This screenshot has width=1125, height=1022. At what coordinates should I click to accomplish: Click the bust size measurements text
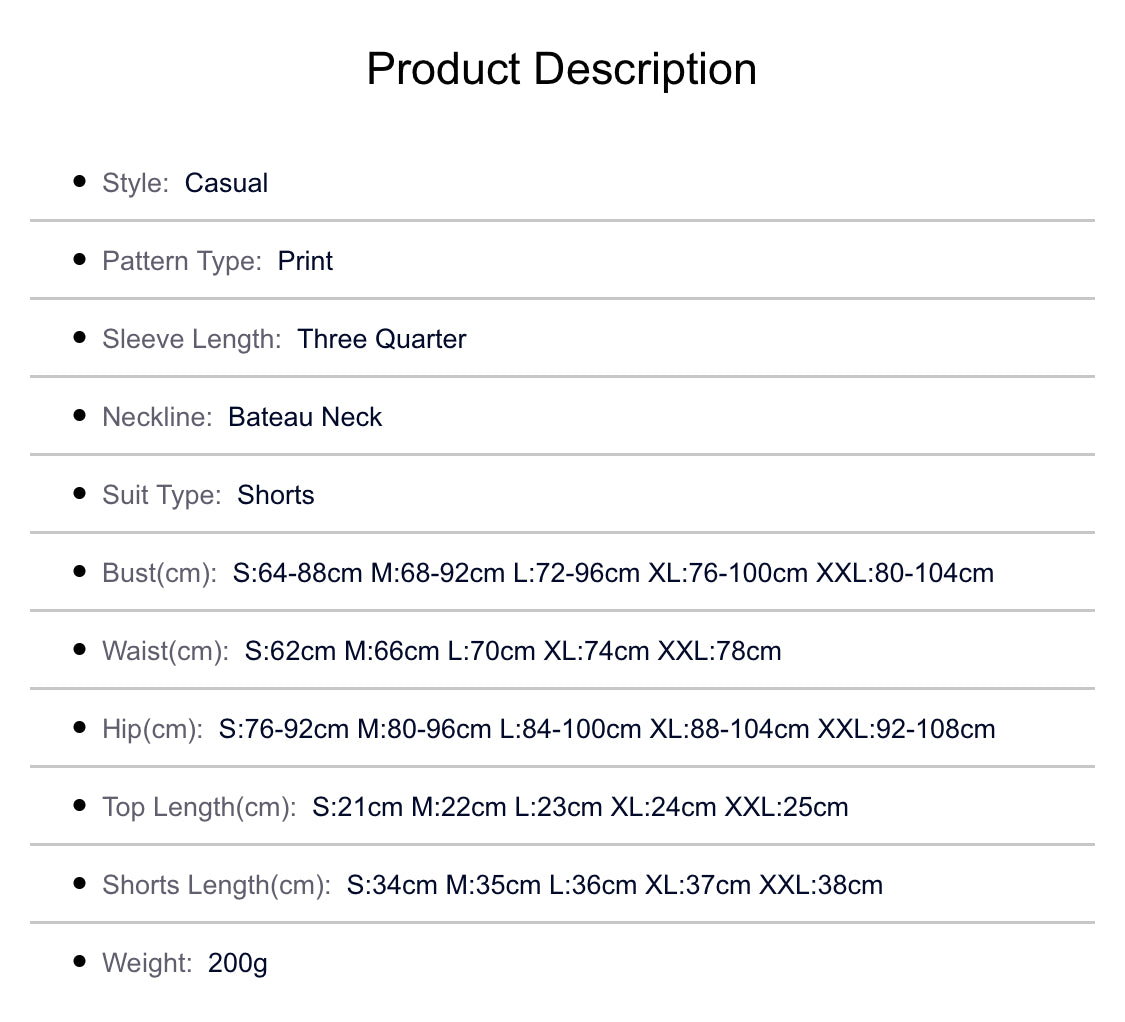[x=613, y=573]
